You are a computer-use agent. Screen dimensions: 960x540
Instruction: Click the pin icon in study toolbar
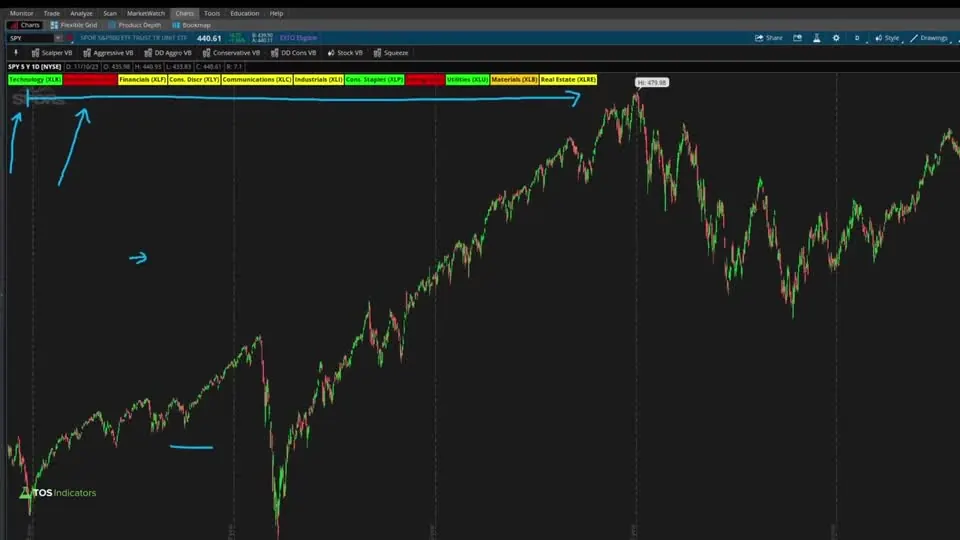[16, 53]
